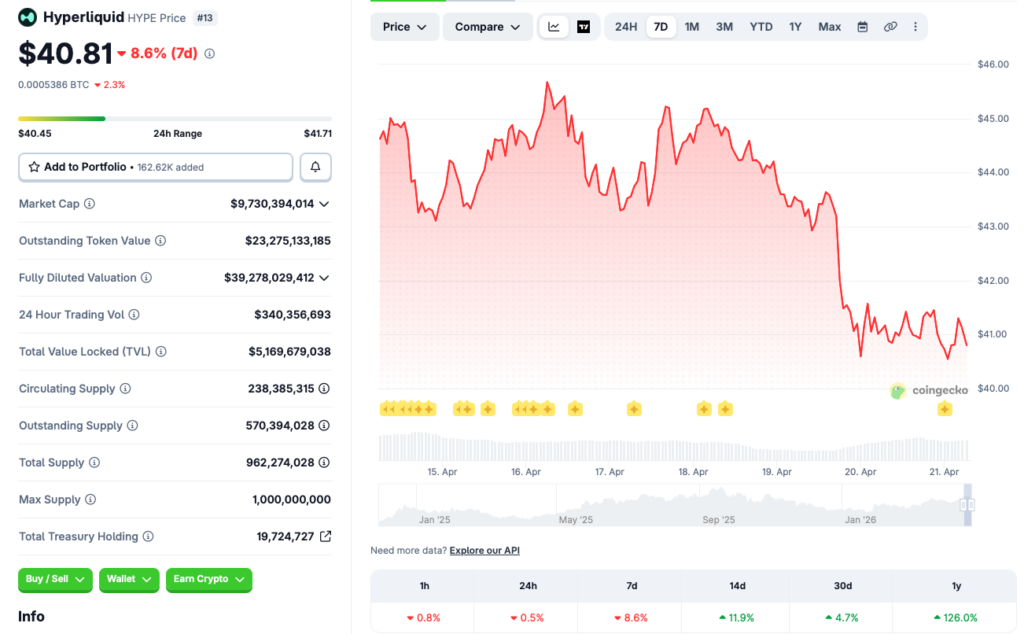Image resolution: width=1024 pixels, height=634 pixels.
Task: Click the right handle of chart range slider
Action: 968,505
